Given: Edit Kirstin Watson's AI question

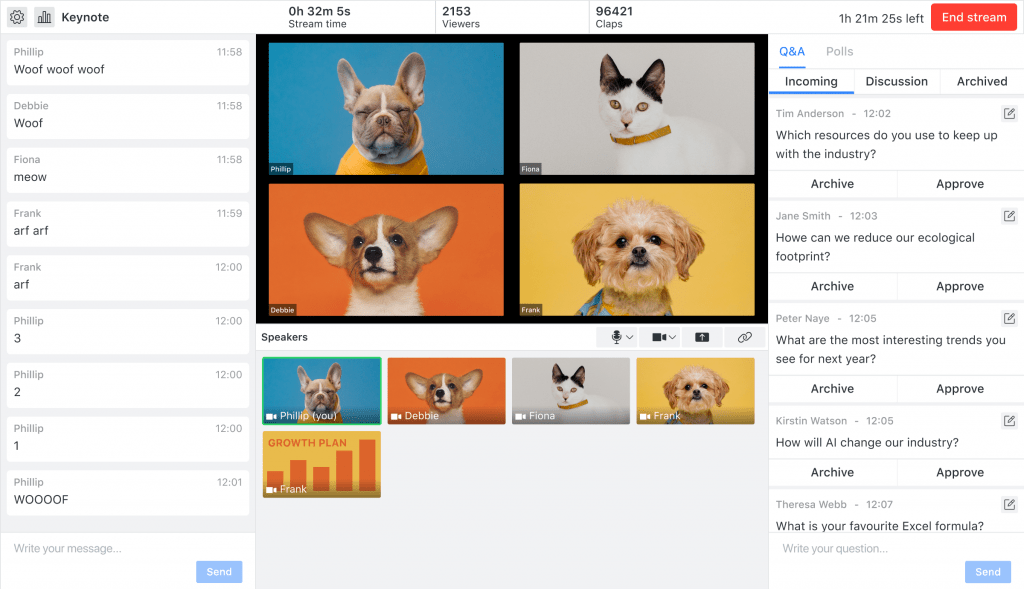Looking at the screenshot, I should (1009, 421).
